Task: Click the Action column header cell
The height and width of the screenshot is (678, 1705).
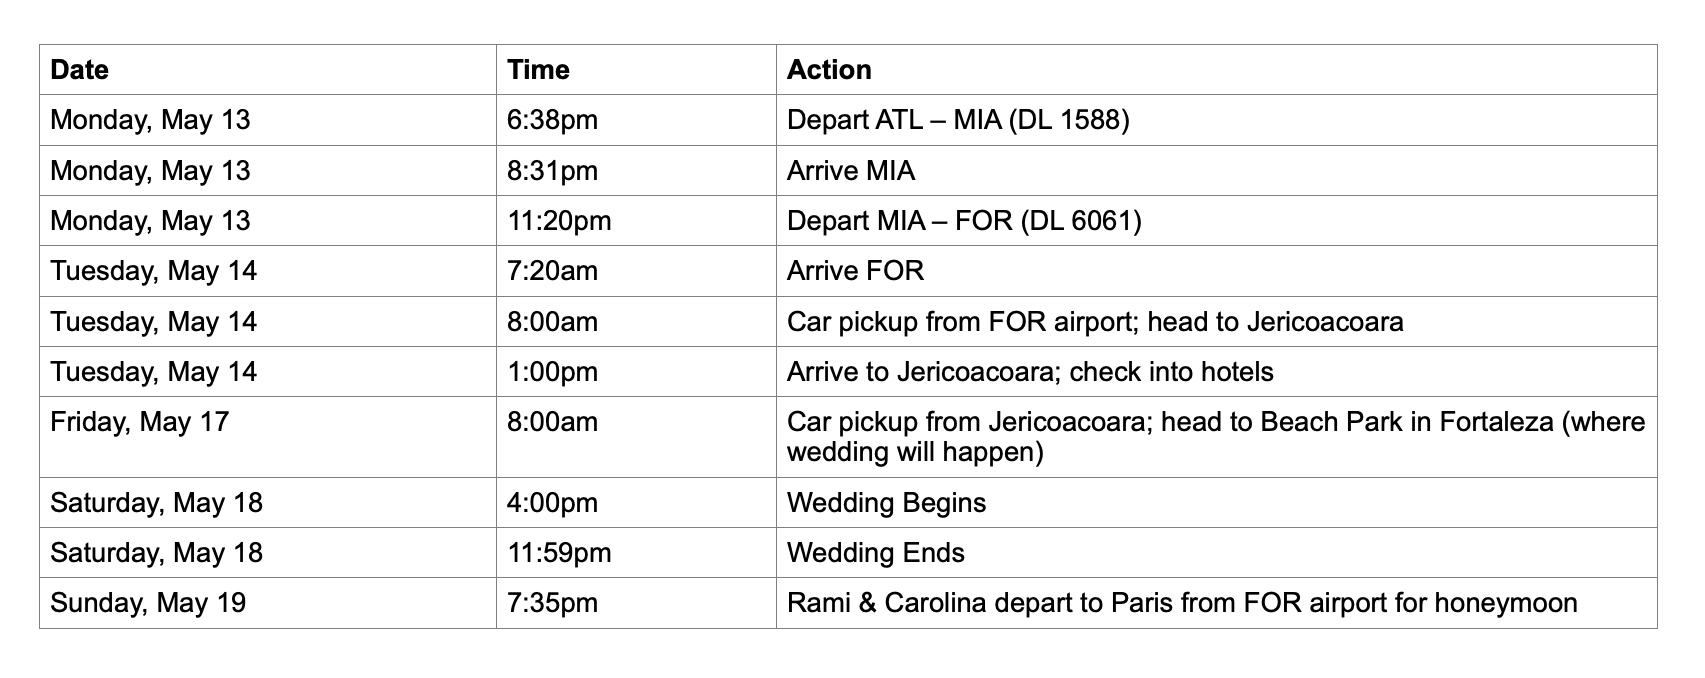Action: click(1216, 70)
